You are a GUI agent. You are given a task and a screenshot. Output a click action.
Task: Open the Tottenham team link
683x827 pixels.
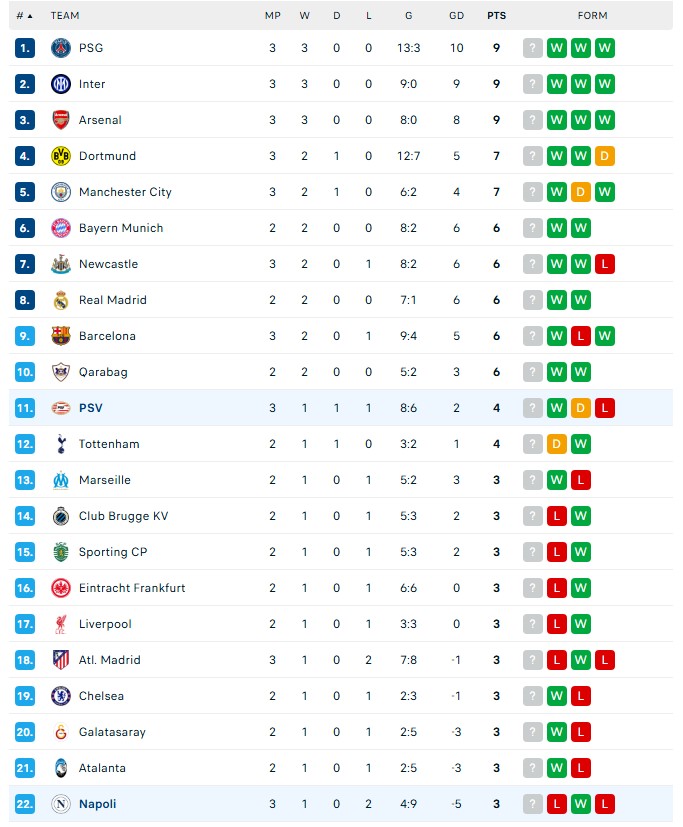click(x=109, y=444)
